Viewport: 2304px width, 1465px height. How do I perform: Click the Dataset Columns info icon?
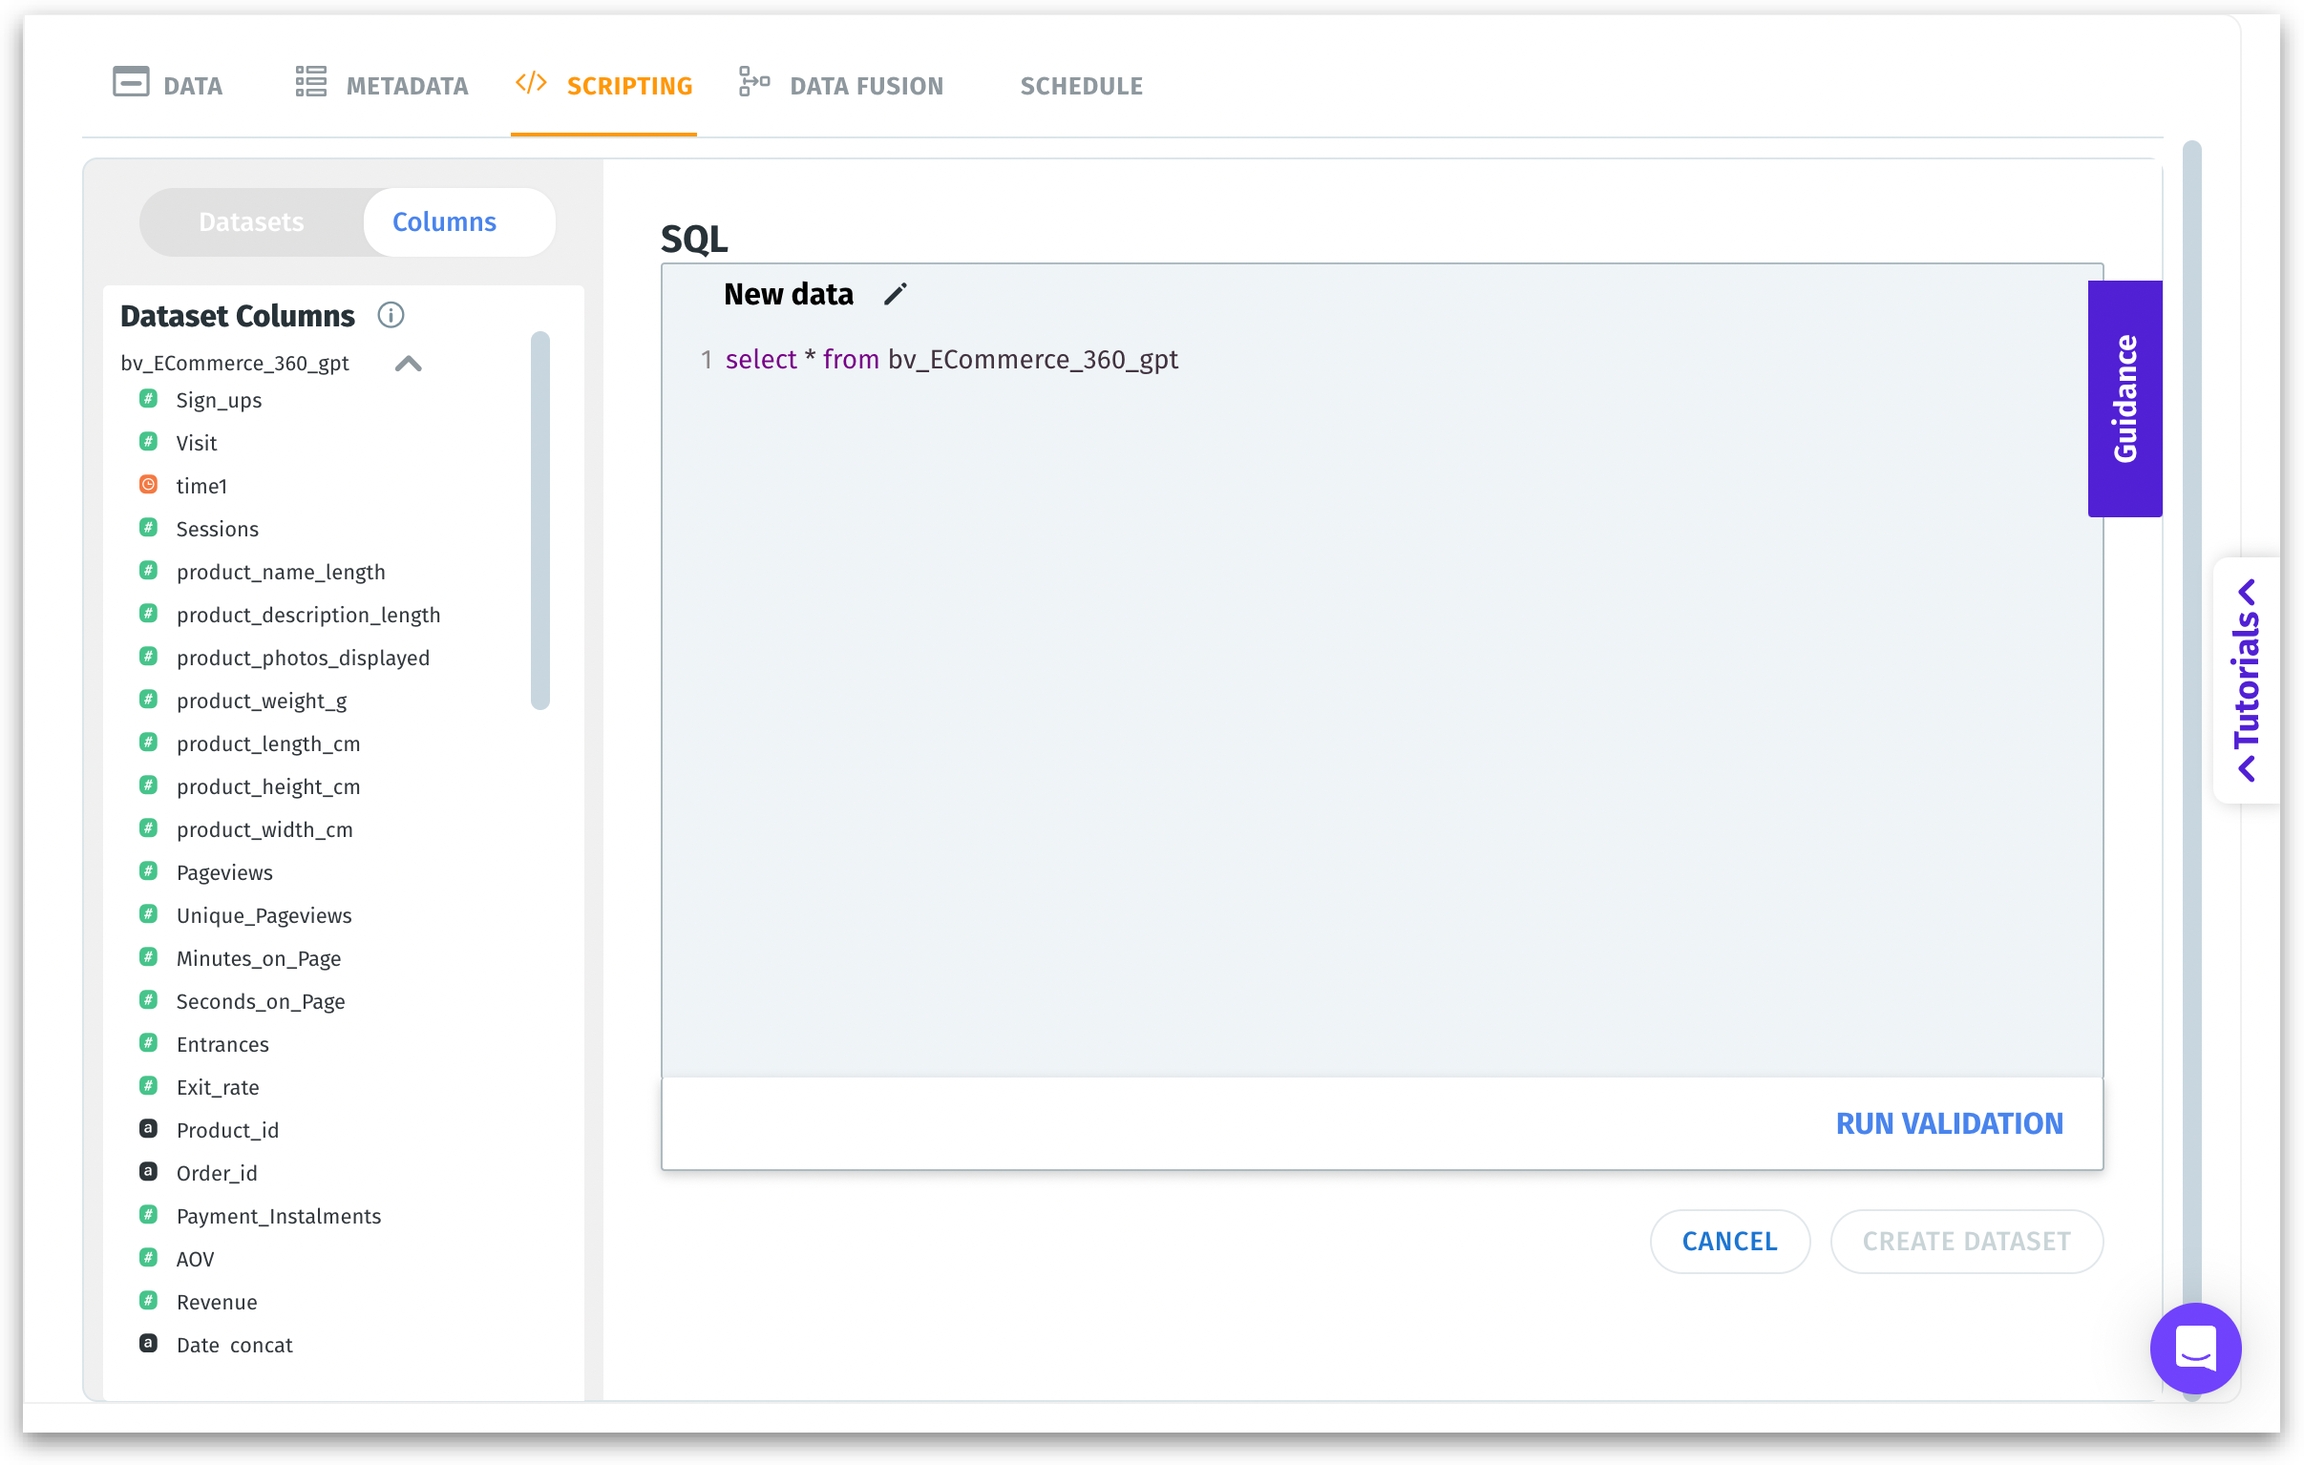click(x=390, y=315)
